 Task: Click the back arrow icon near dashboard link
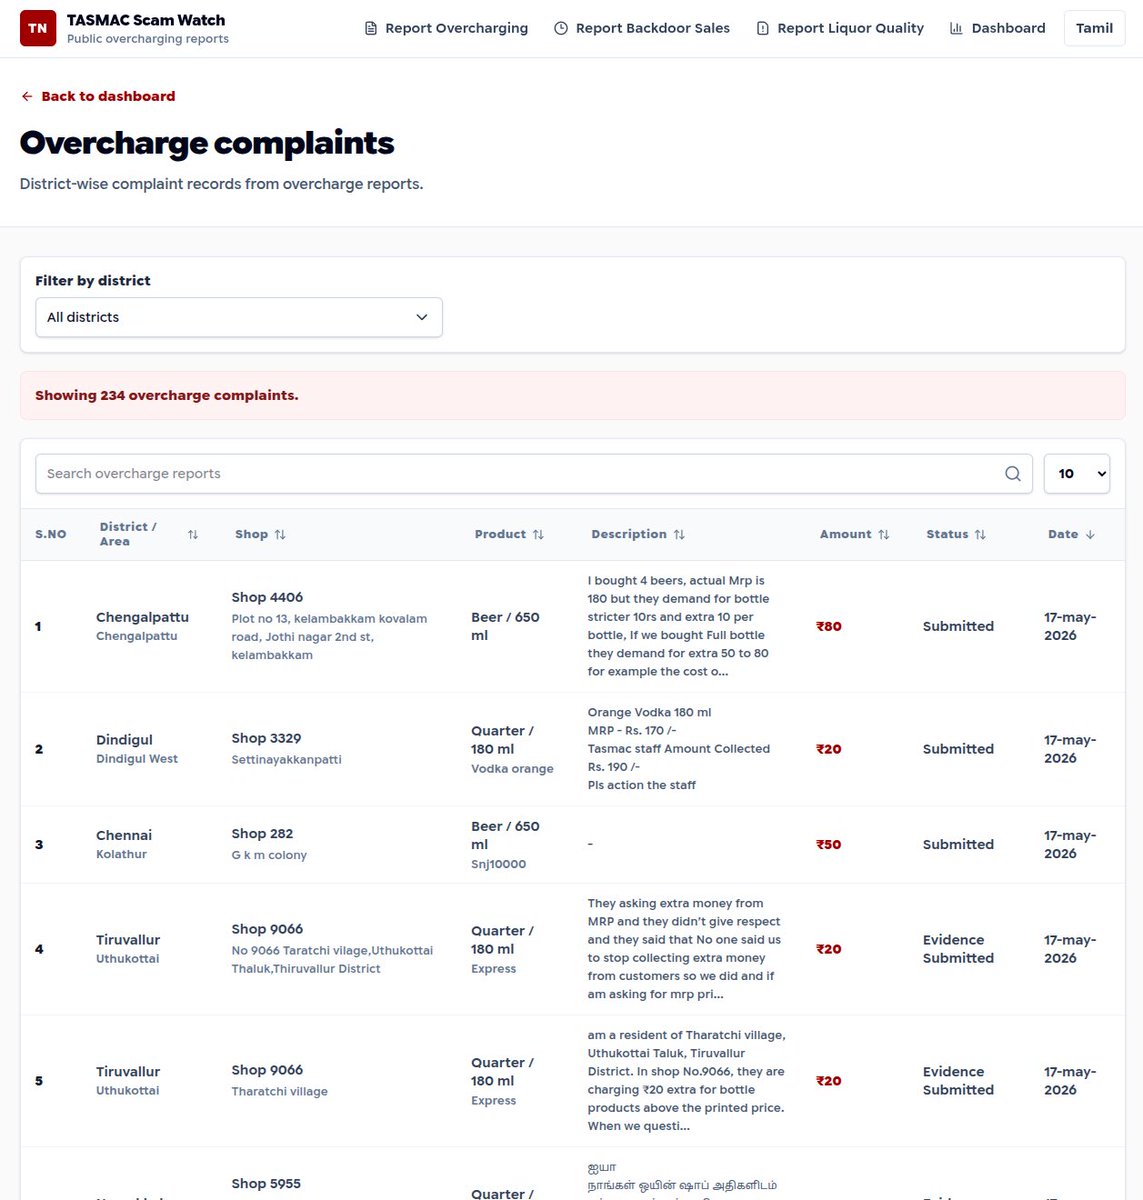[x=27, y=96]
